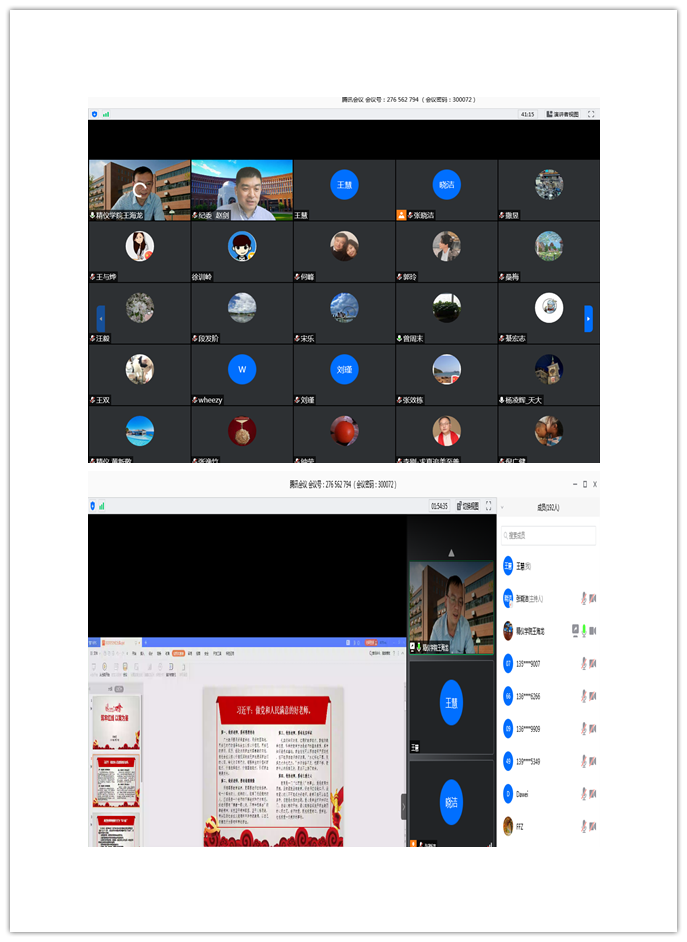Toggle microphone for member Dawei
Image resolution: width=687 pixels, height=942 pixels.
[x=583, y=794]
